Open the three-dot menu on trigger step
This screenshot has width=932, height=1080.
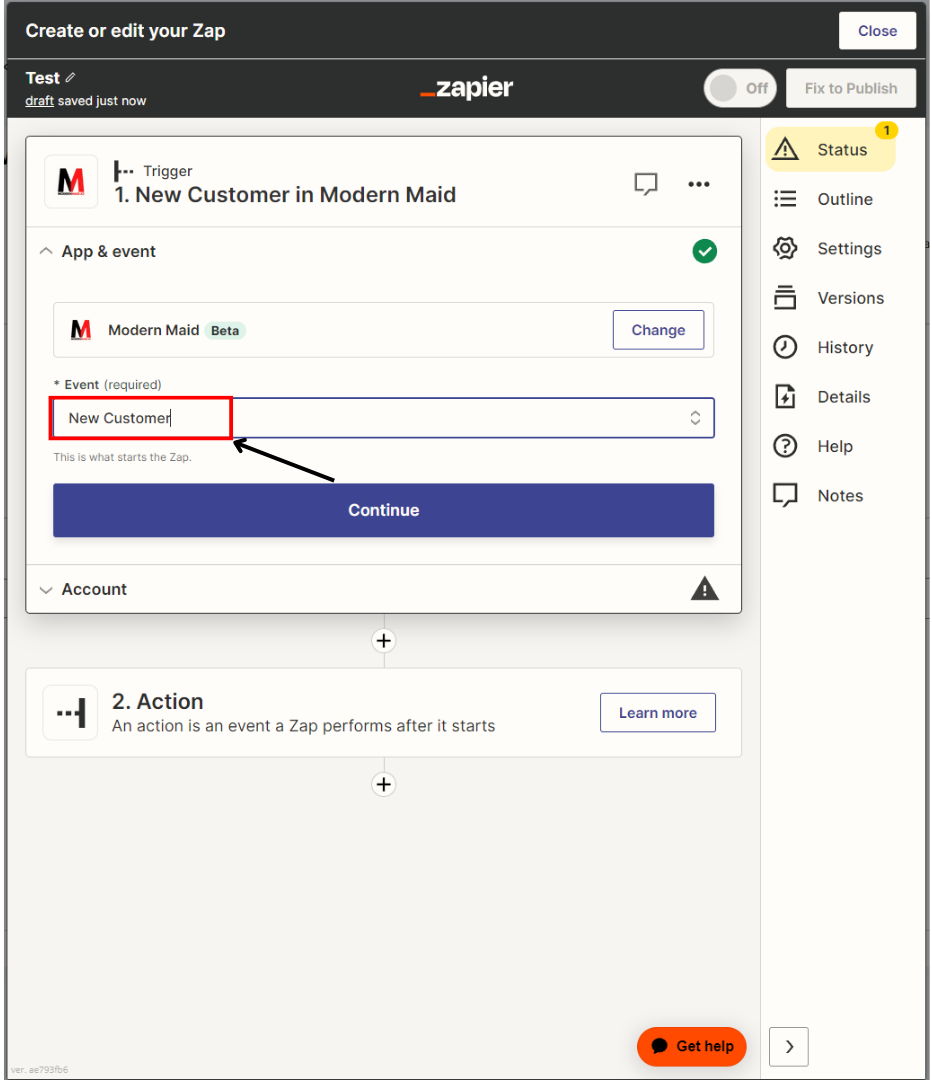(698, 184)
